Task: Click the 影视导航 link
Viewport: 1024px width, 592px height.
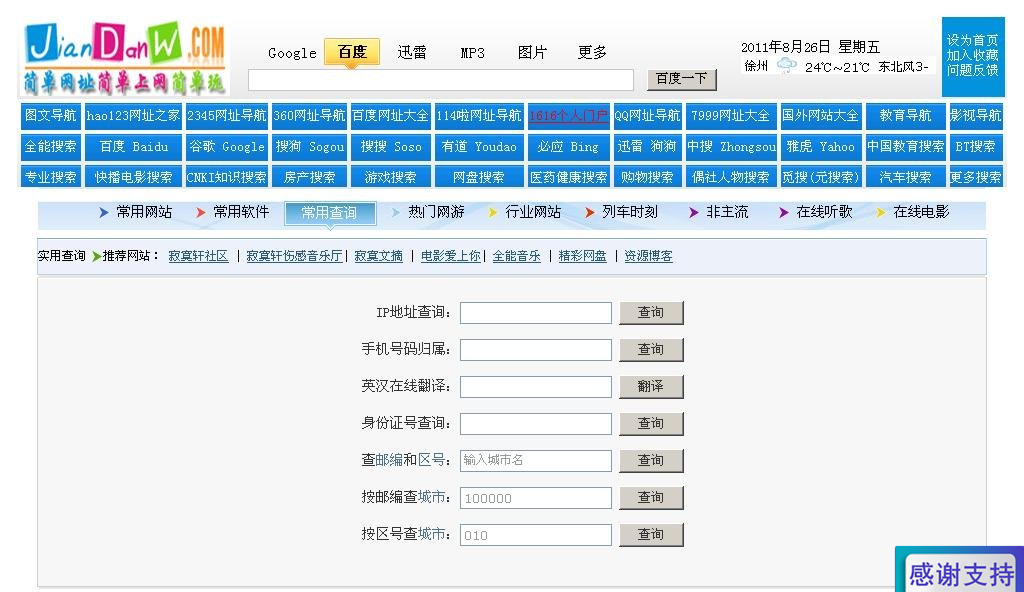Action: click(976, 116)
